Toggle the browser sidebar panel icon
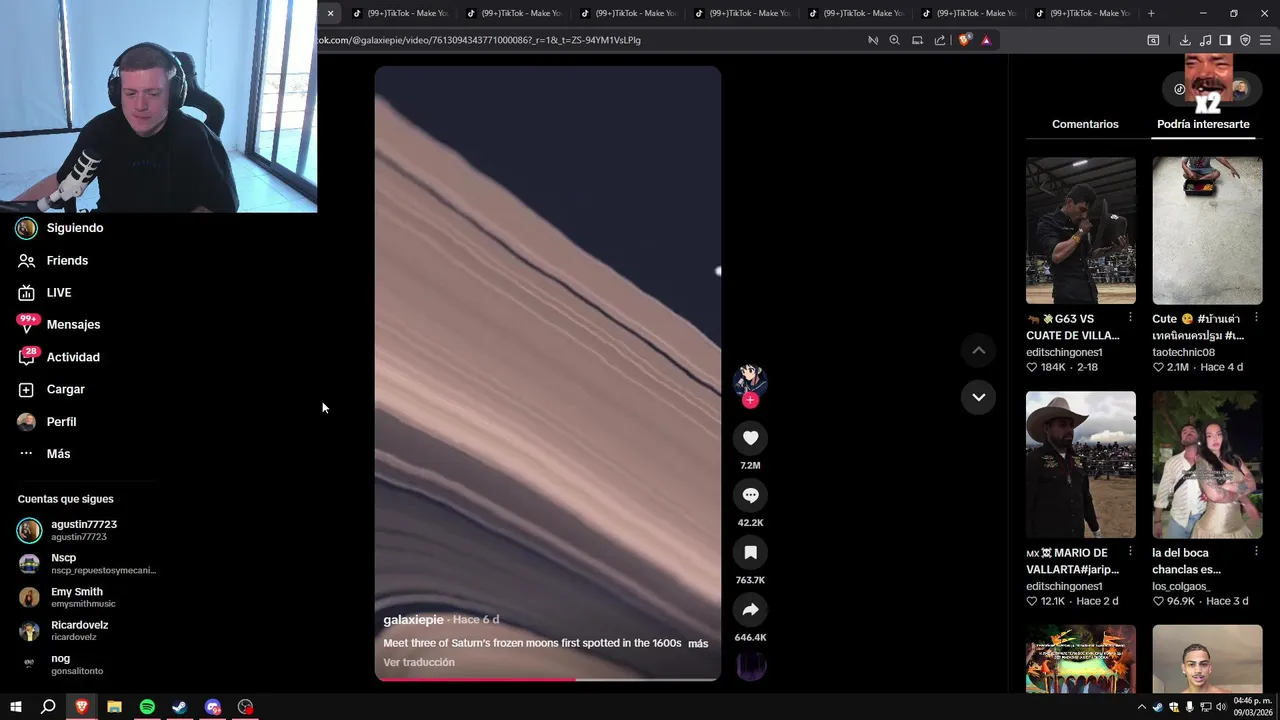This screenshot has height=720, width=1280. click(1225, 40)
